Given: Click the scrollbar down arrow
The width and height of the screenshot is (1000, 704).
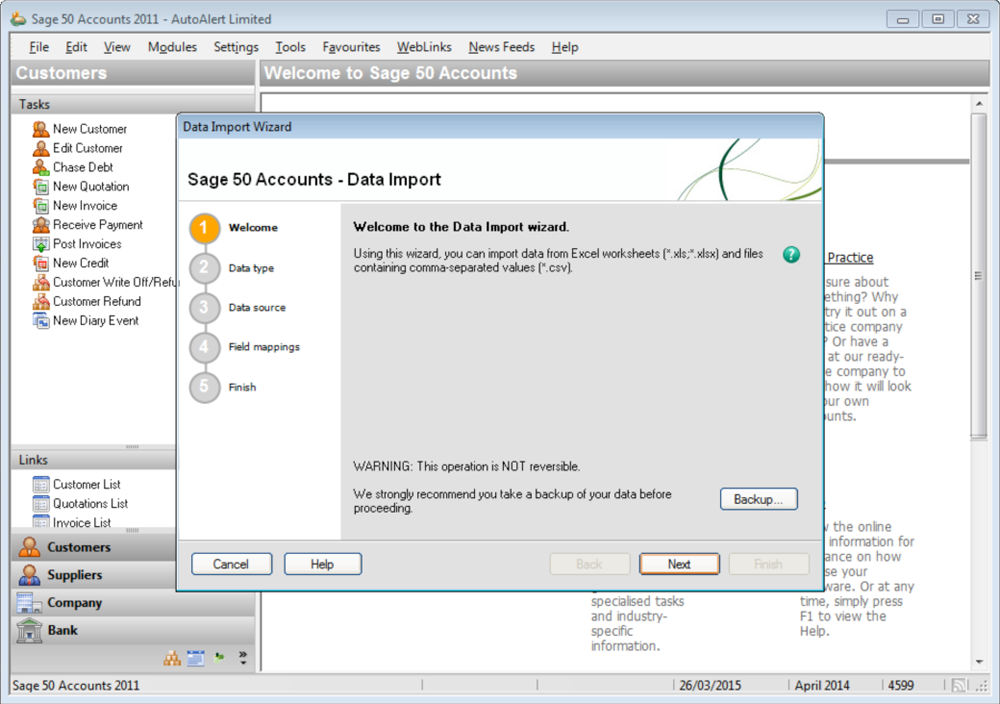Looking at the screenshot, I should (978, 662).
